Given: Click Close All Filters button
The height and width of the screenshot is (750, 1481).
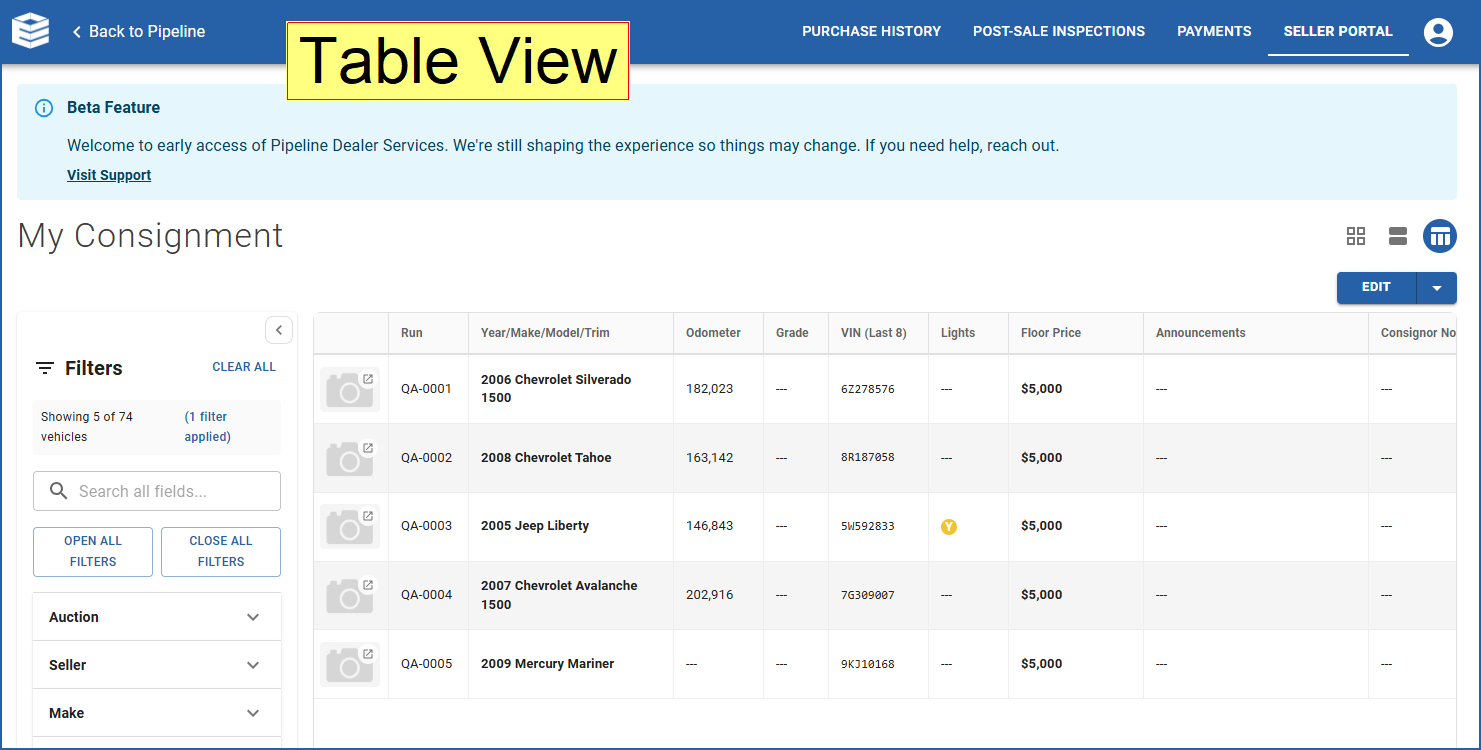Looking at the screenshot, I should [221, 552].
